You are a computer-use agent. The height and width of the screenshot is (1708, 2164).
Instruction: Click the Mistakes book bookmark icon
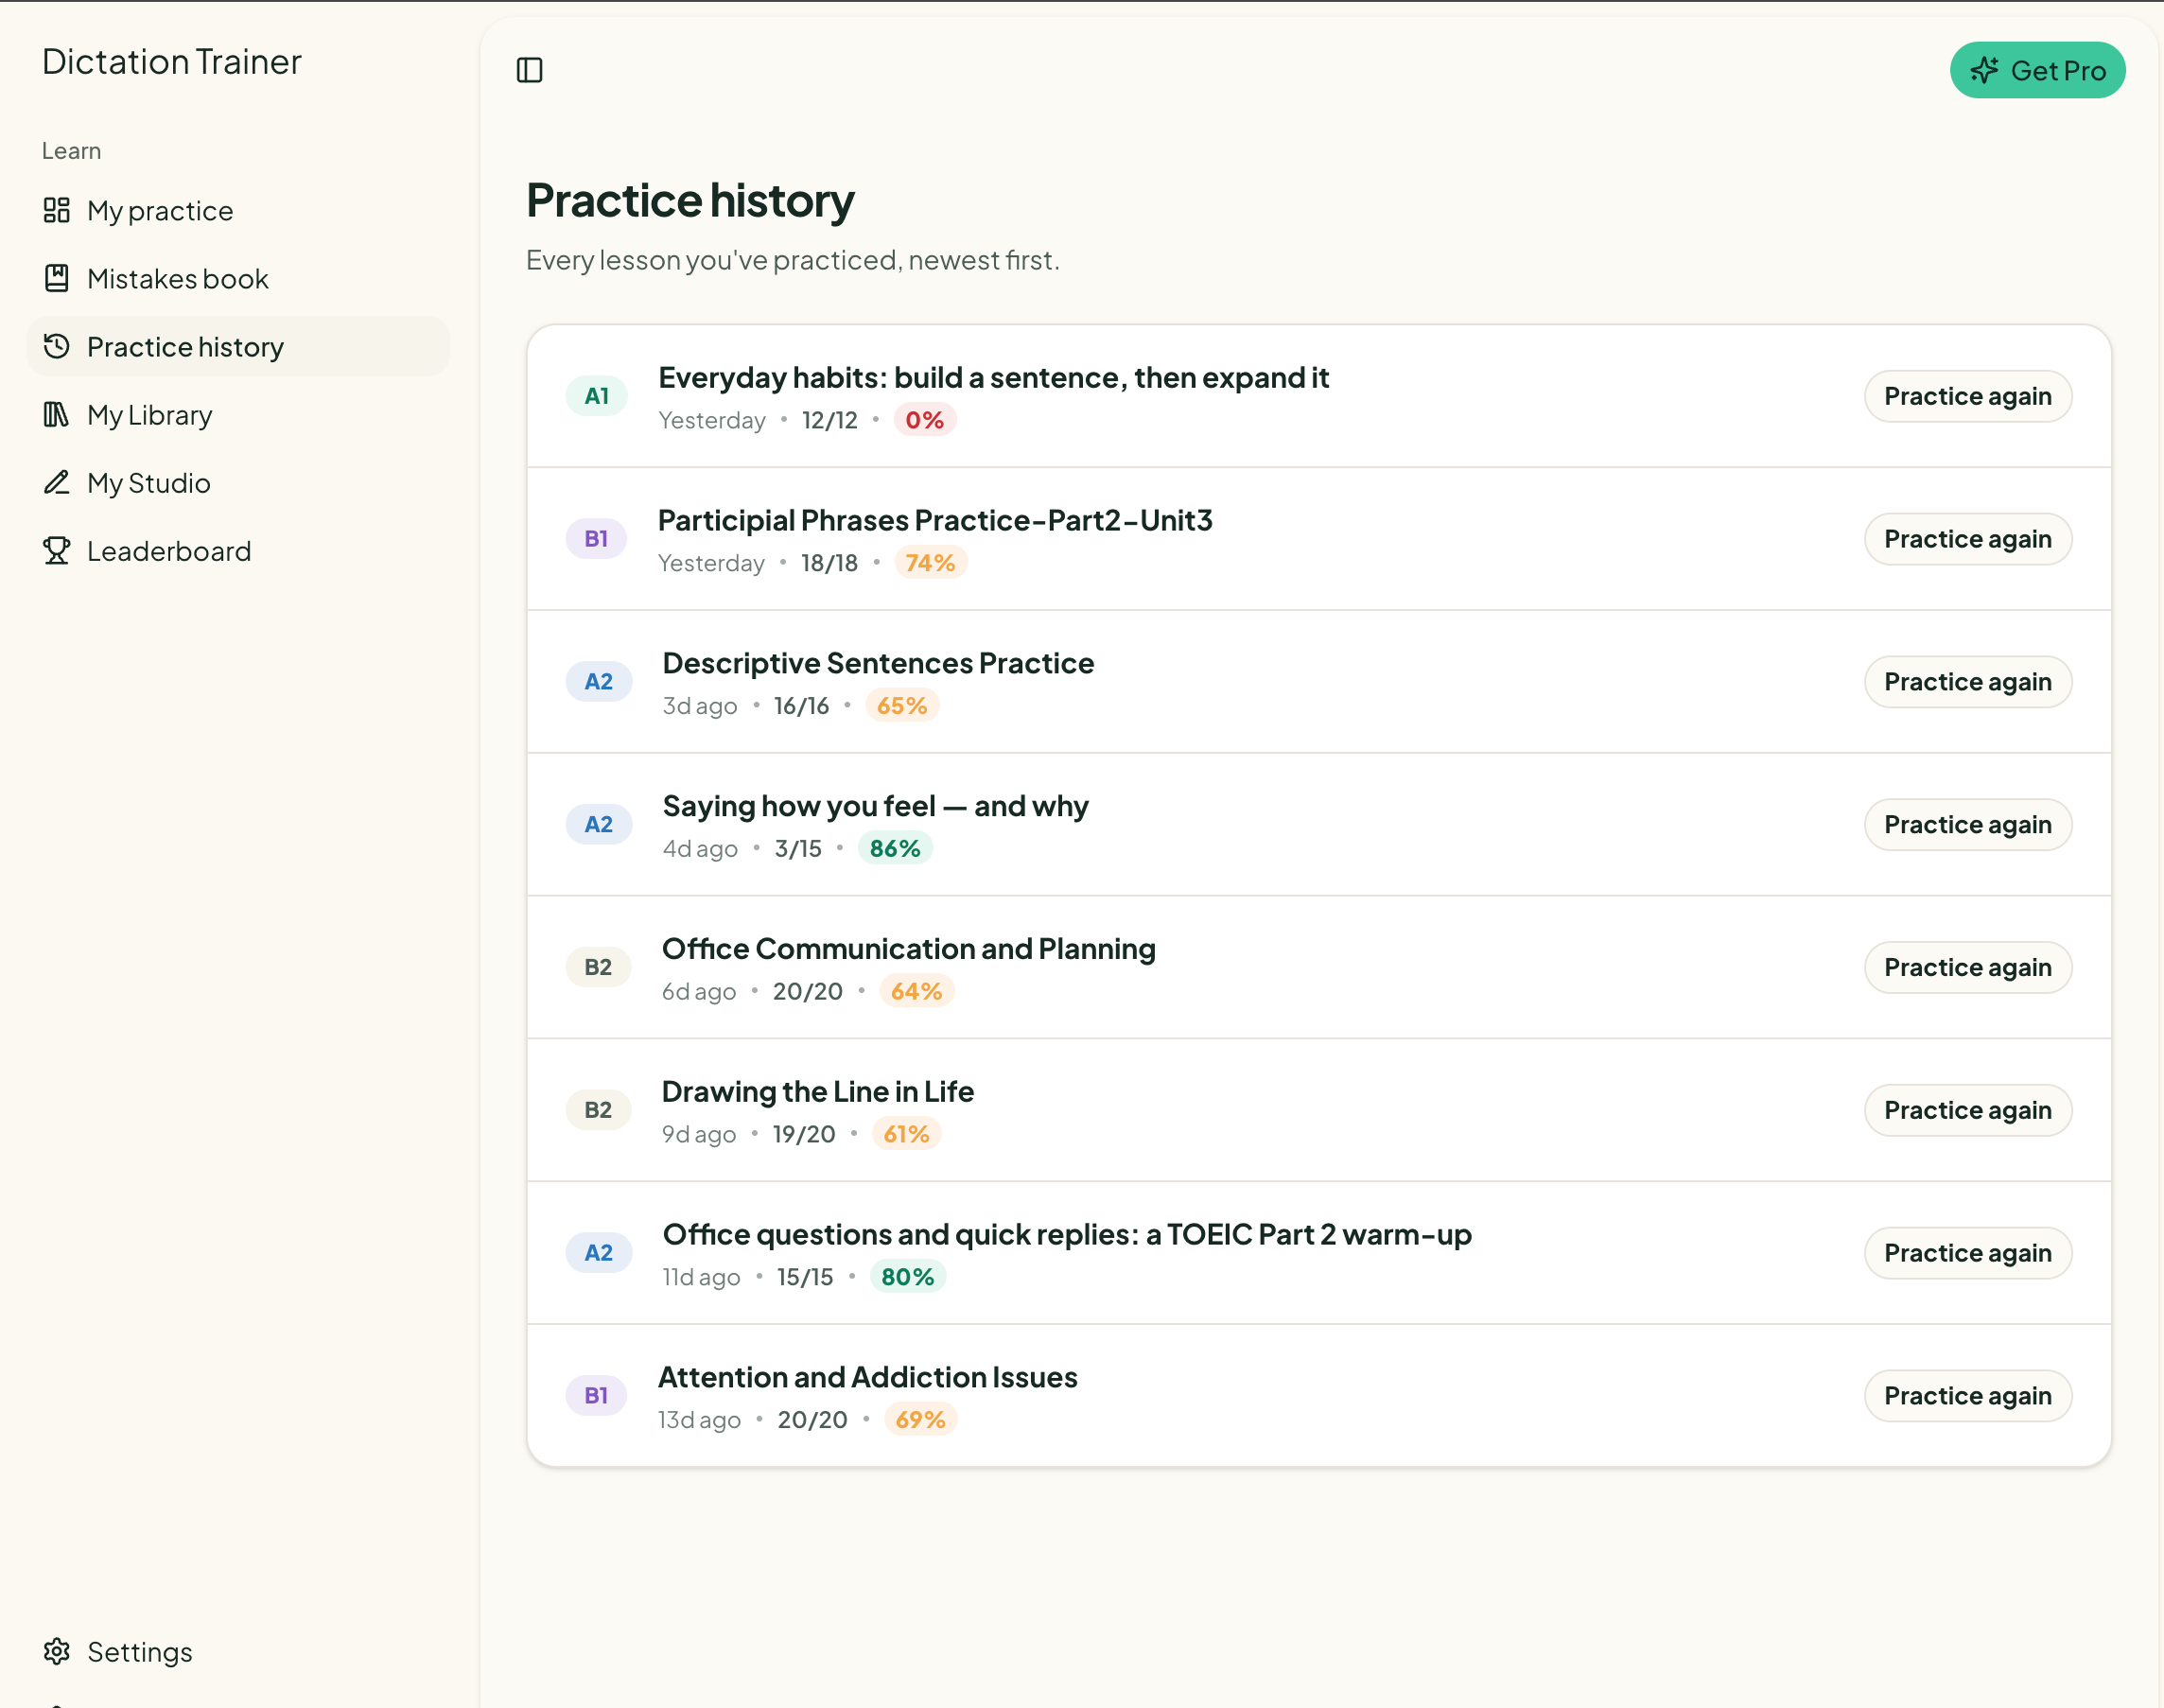coord(57,278)
